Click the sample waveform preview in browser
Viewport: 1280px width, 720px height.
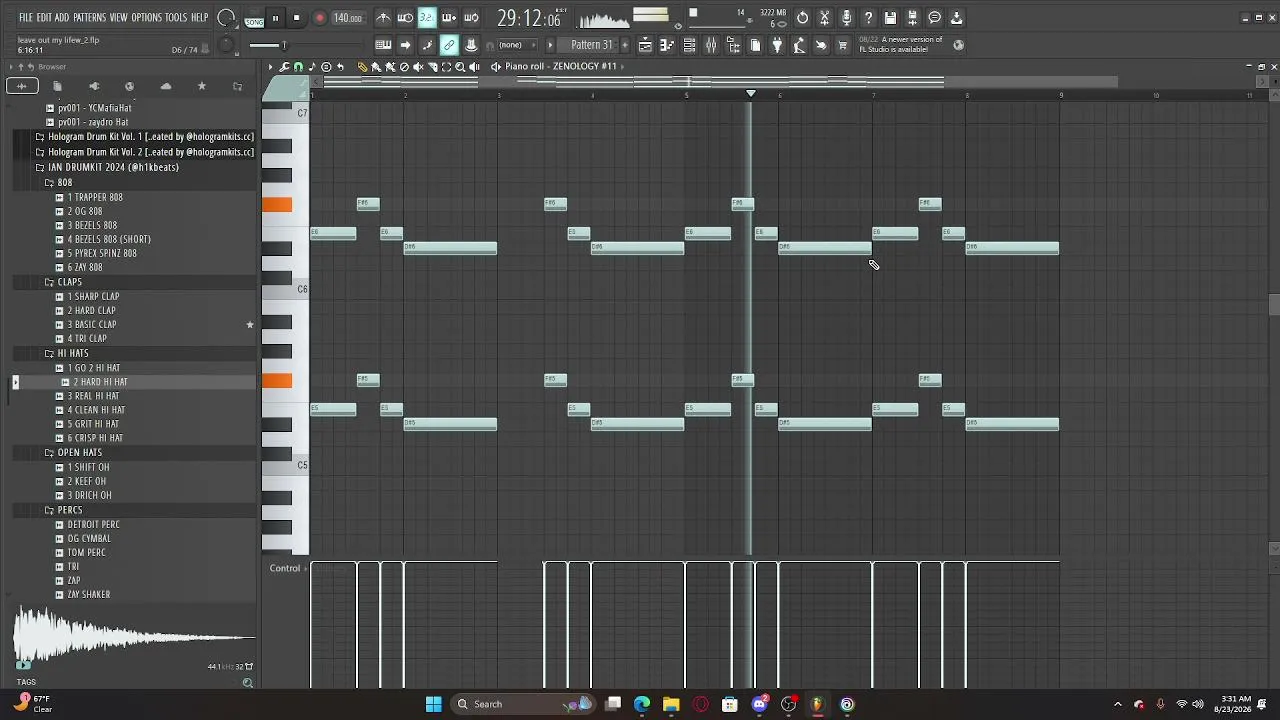tap(132, 636)
